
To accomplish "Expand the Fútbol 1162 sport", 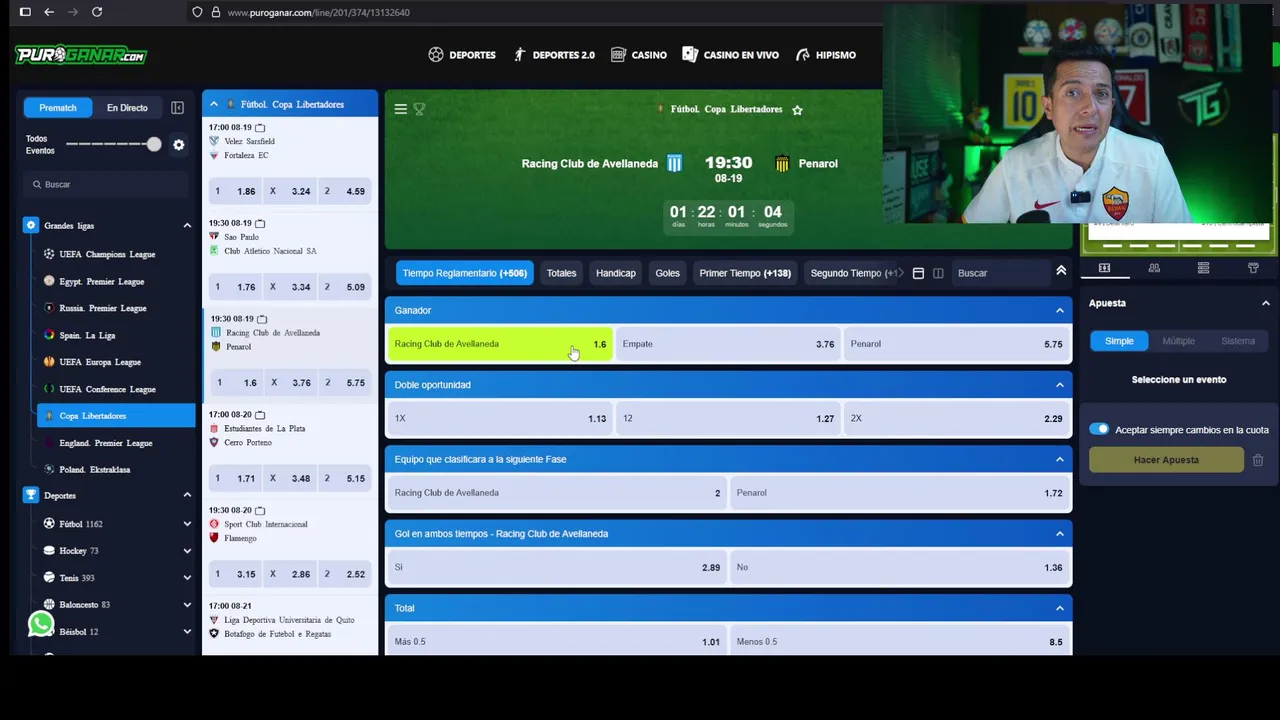I will 187,524.
